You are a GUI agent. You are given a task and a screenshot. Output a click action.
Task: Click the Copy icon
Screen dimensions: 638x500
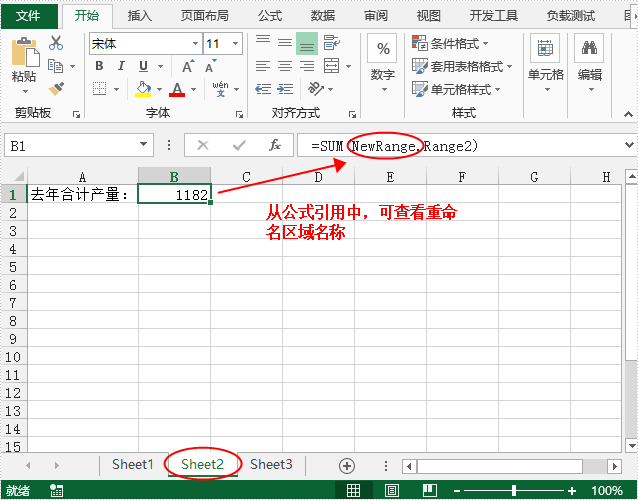point(55,66)
